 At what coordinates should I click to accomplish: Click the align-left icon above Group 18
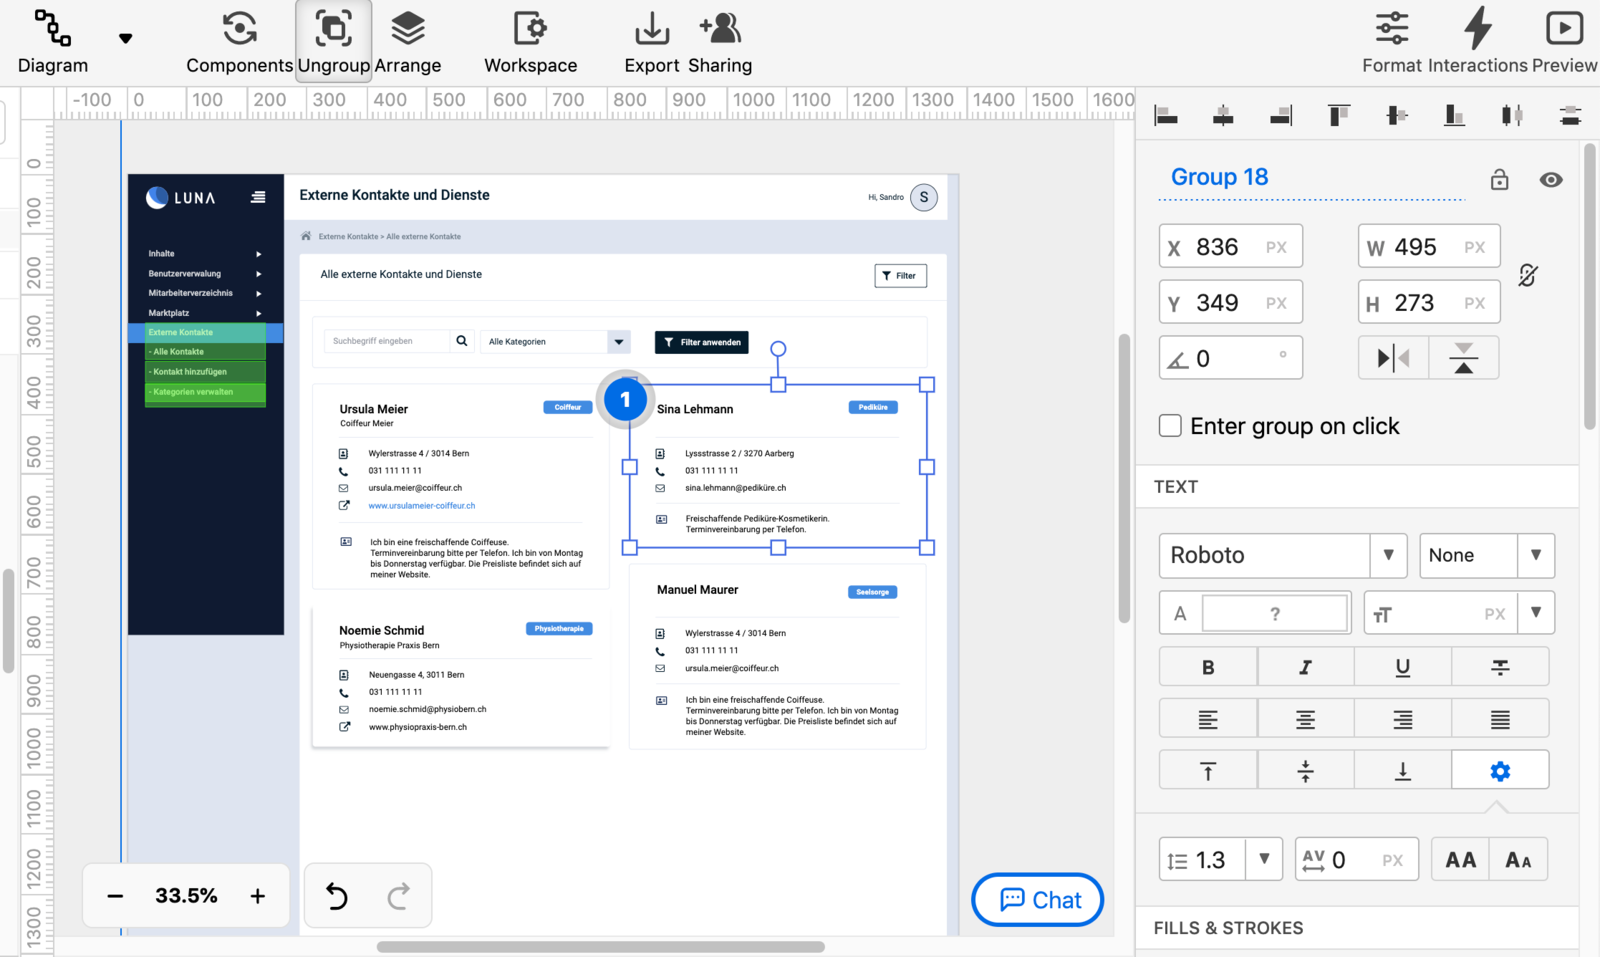[x=1165, y=115]
